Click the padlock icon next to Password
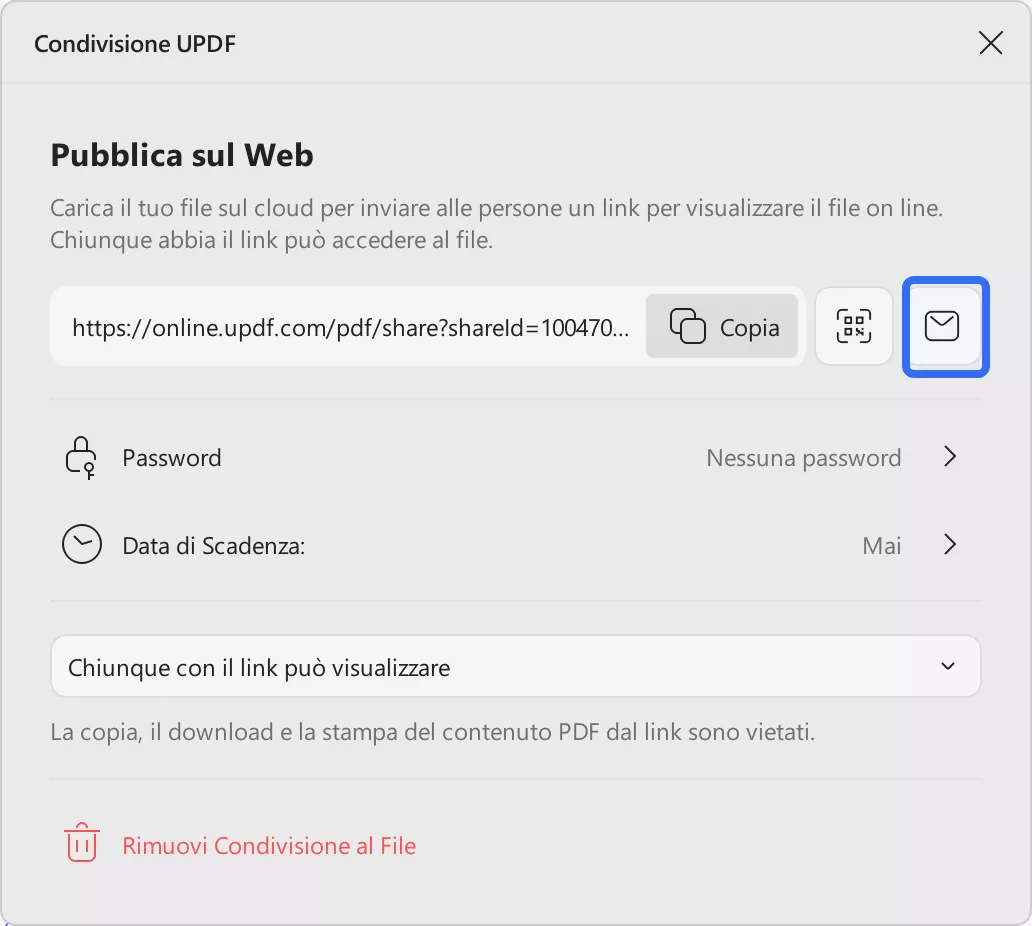Viewport: 1032px width, 926px height. 81,457
